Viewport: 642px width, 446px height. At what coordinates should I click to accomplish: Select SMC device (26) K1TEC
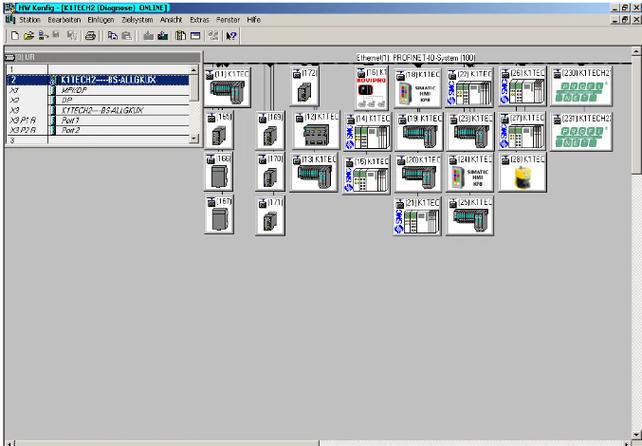[522, 87]
